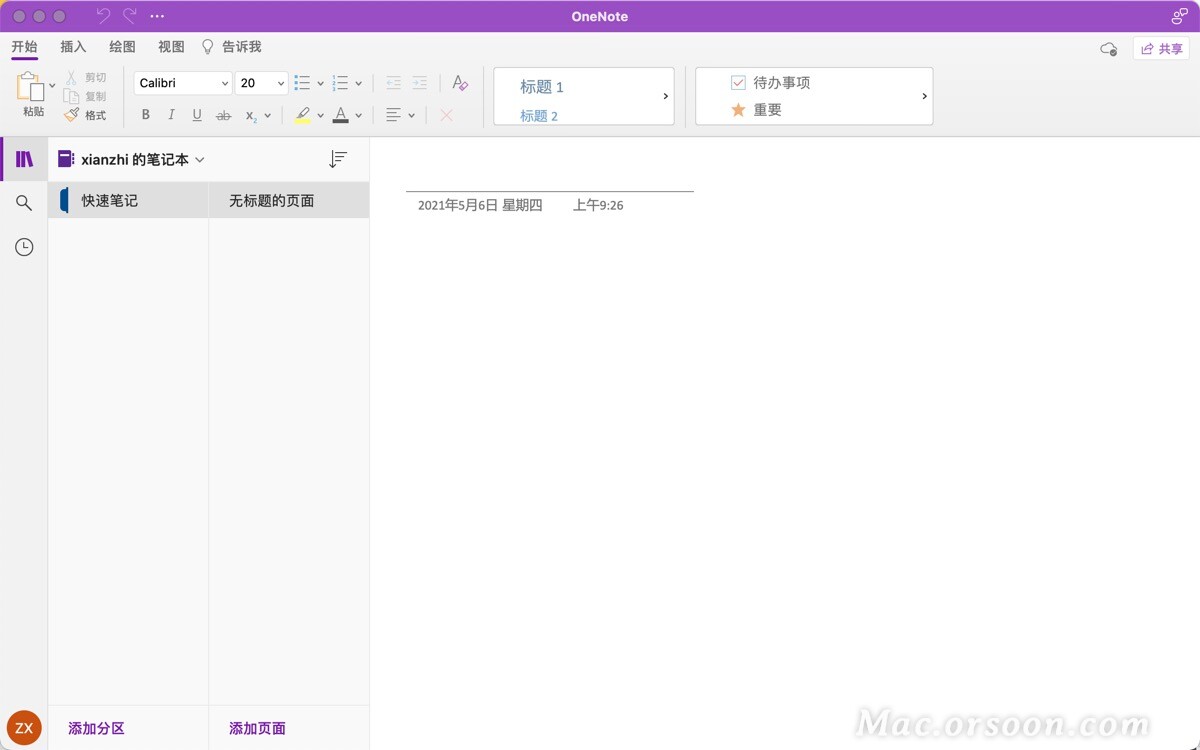Click the 添加分区 button
Viewport: 1200px width, 750px height.
(96, 728)
